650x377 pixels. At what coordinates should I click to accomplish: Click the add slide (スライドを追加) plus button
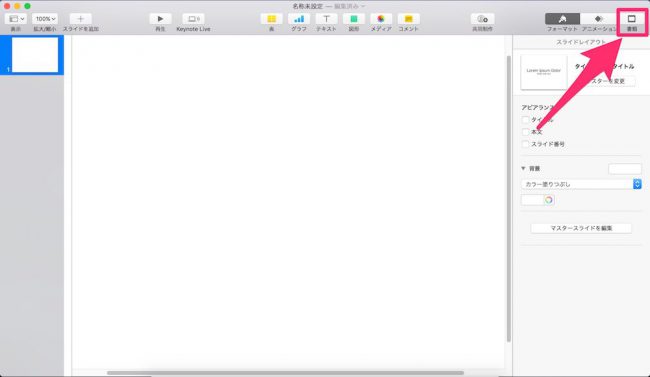pos(80,19)
